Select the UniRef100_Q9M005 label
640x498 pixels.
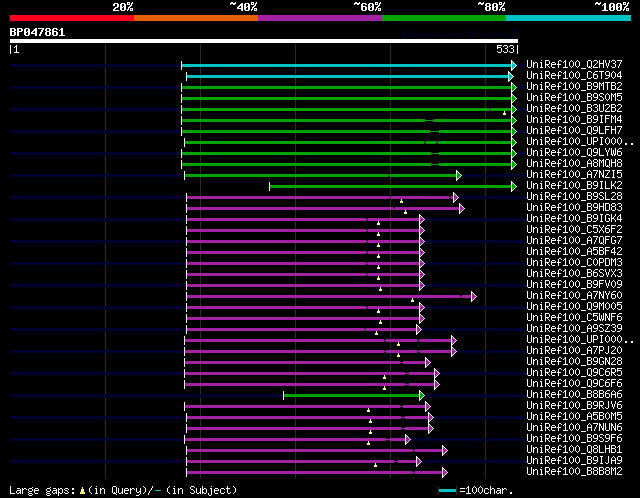574,307
